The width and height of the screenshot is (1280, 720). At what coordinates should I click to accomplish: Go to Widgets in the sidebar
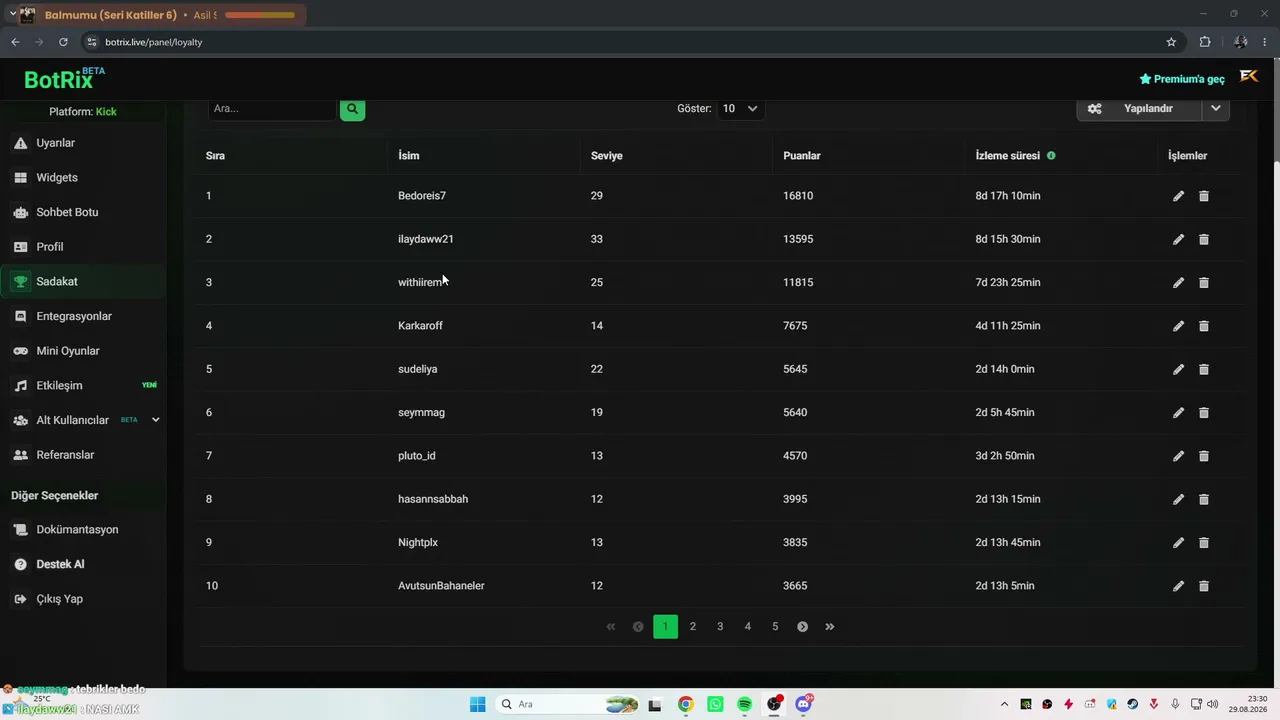coord(84,178)
